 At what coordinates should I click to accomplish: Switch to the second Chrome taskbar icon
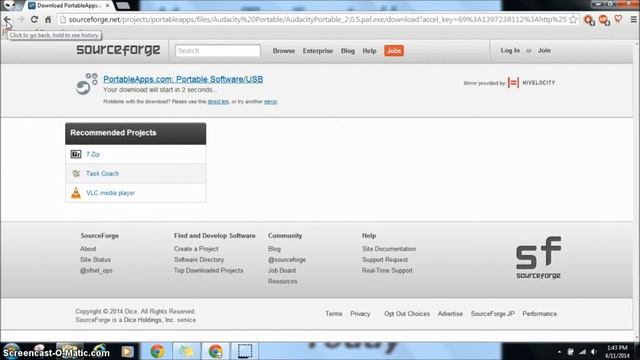click(x=216, y=351)
